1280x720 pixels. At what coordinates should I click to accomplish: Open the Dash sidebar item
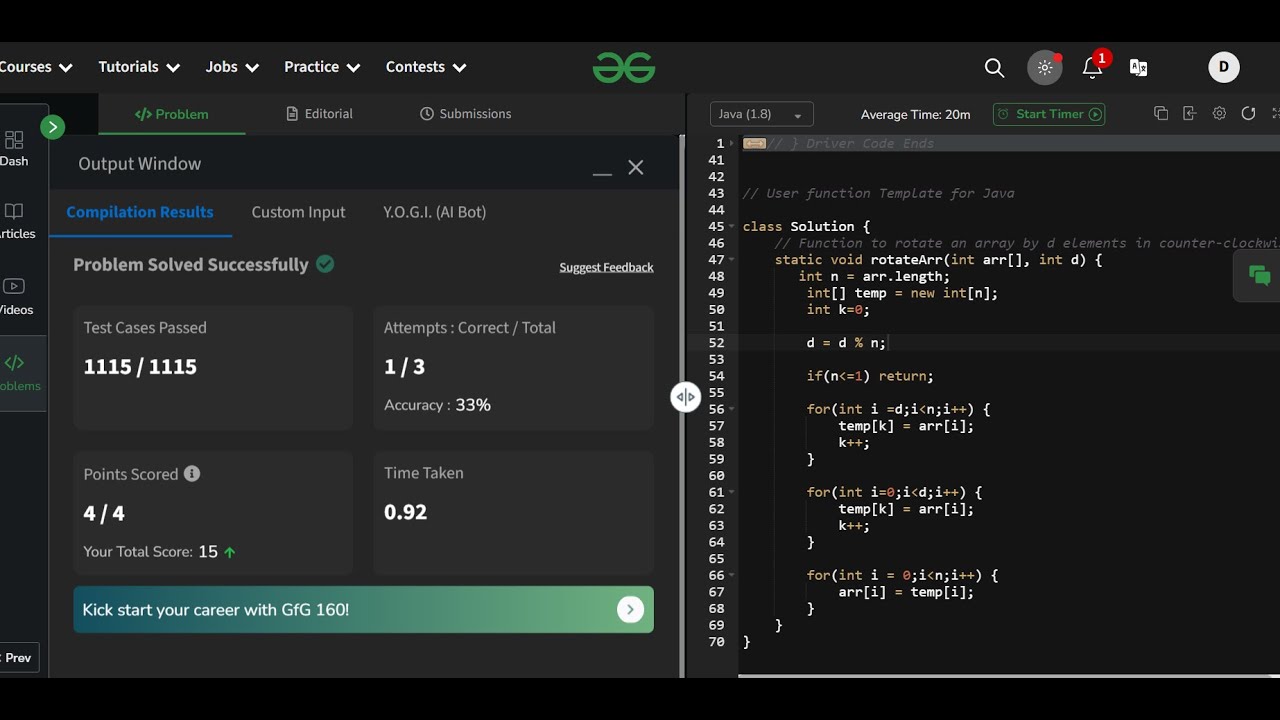pos(14,149)
